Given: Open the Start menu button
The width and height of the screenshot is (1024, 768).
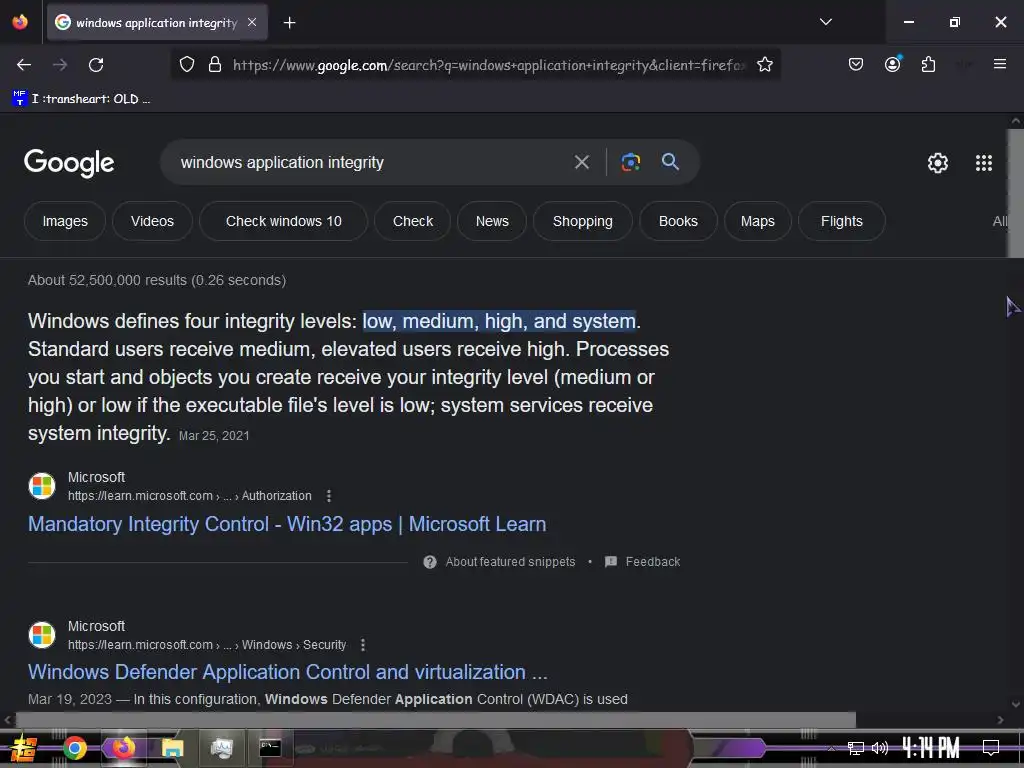Looking at the screenshot, I should 23,748.
